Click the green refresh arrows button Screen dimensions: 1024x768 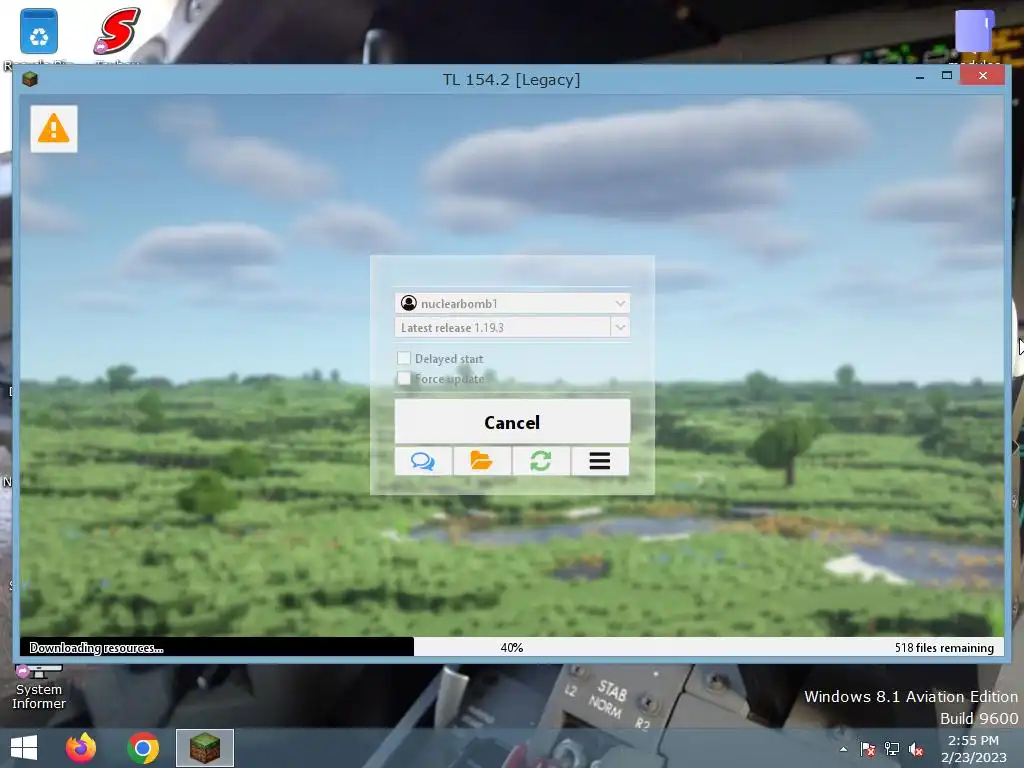tap(541, 461)
